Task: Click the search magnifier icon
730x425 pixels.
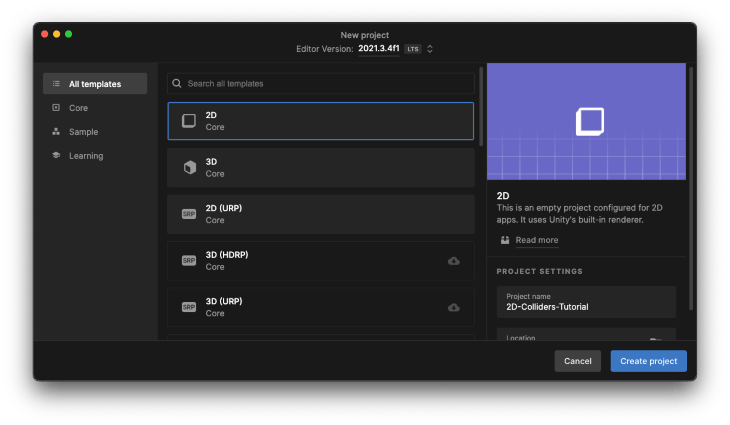Action: pos(177,83)
